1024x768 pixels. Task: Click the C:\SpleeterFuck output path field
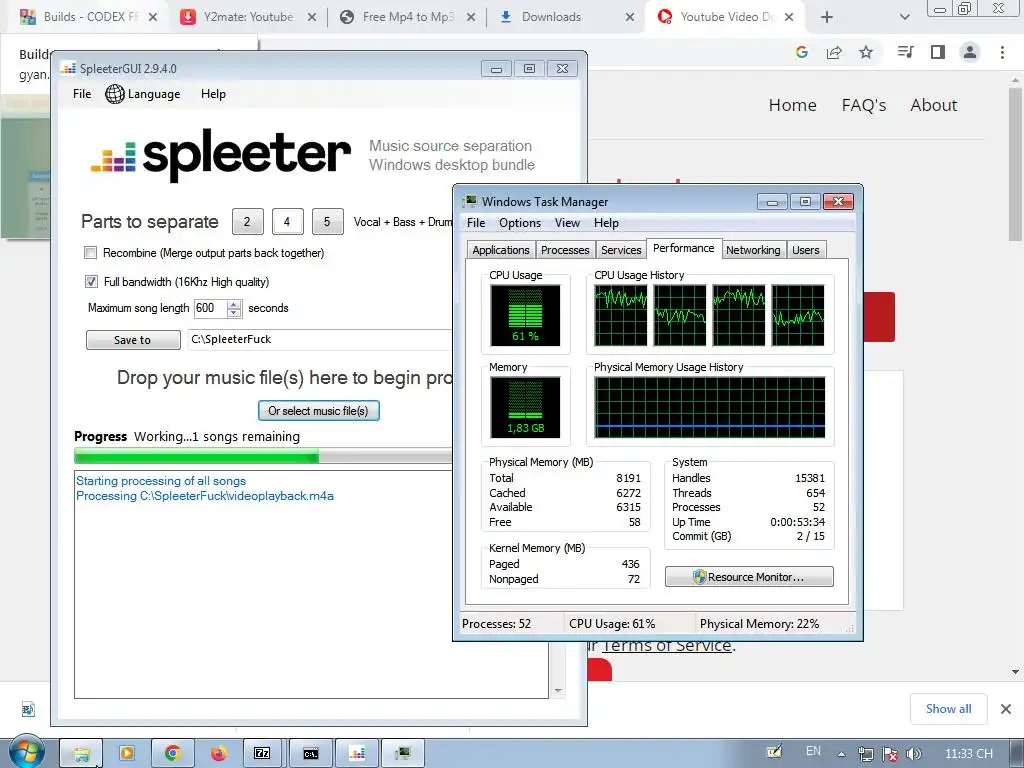[x=320, y=339]
